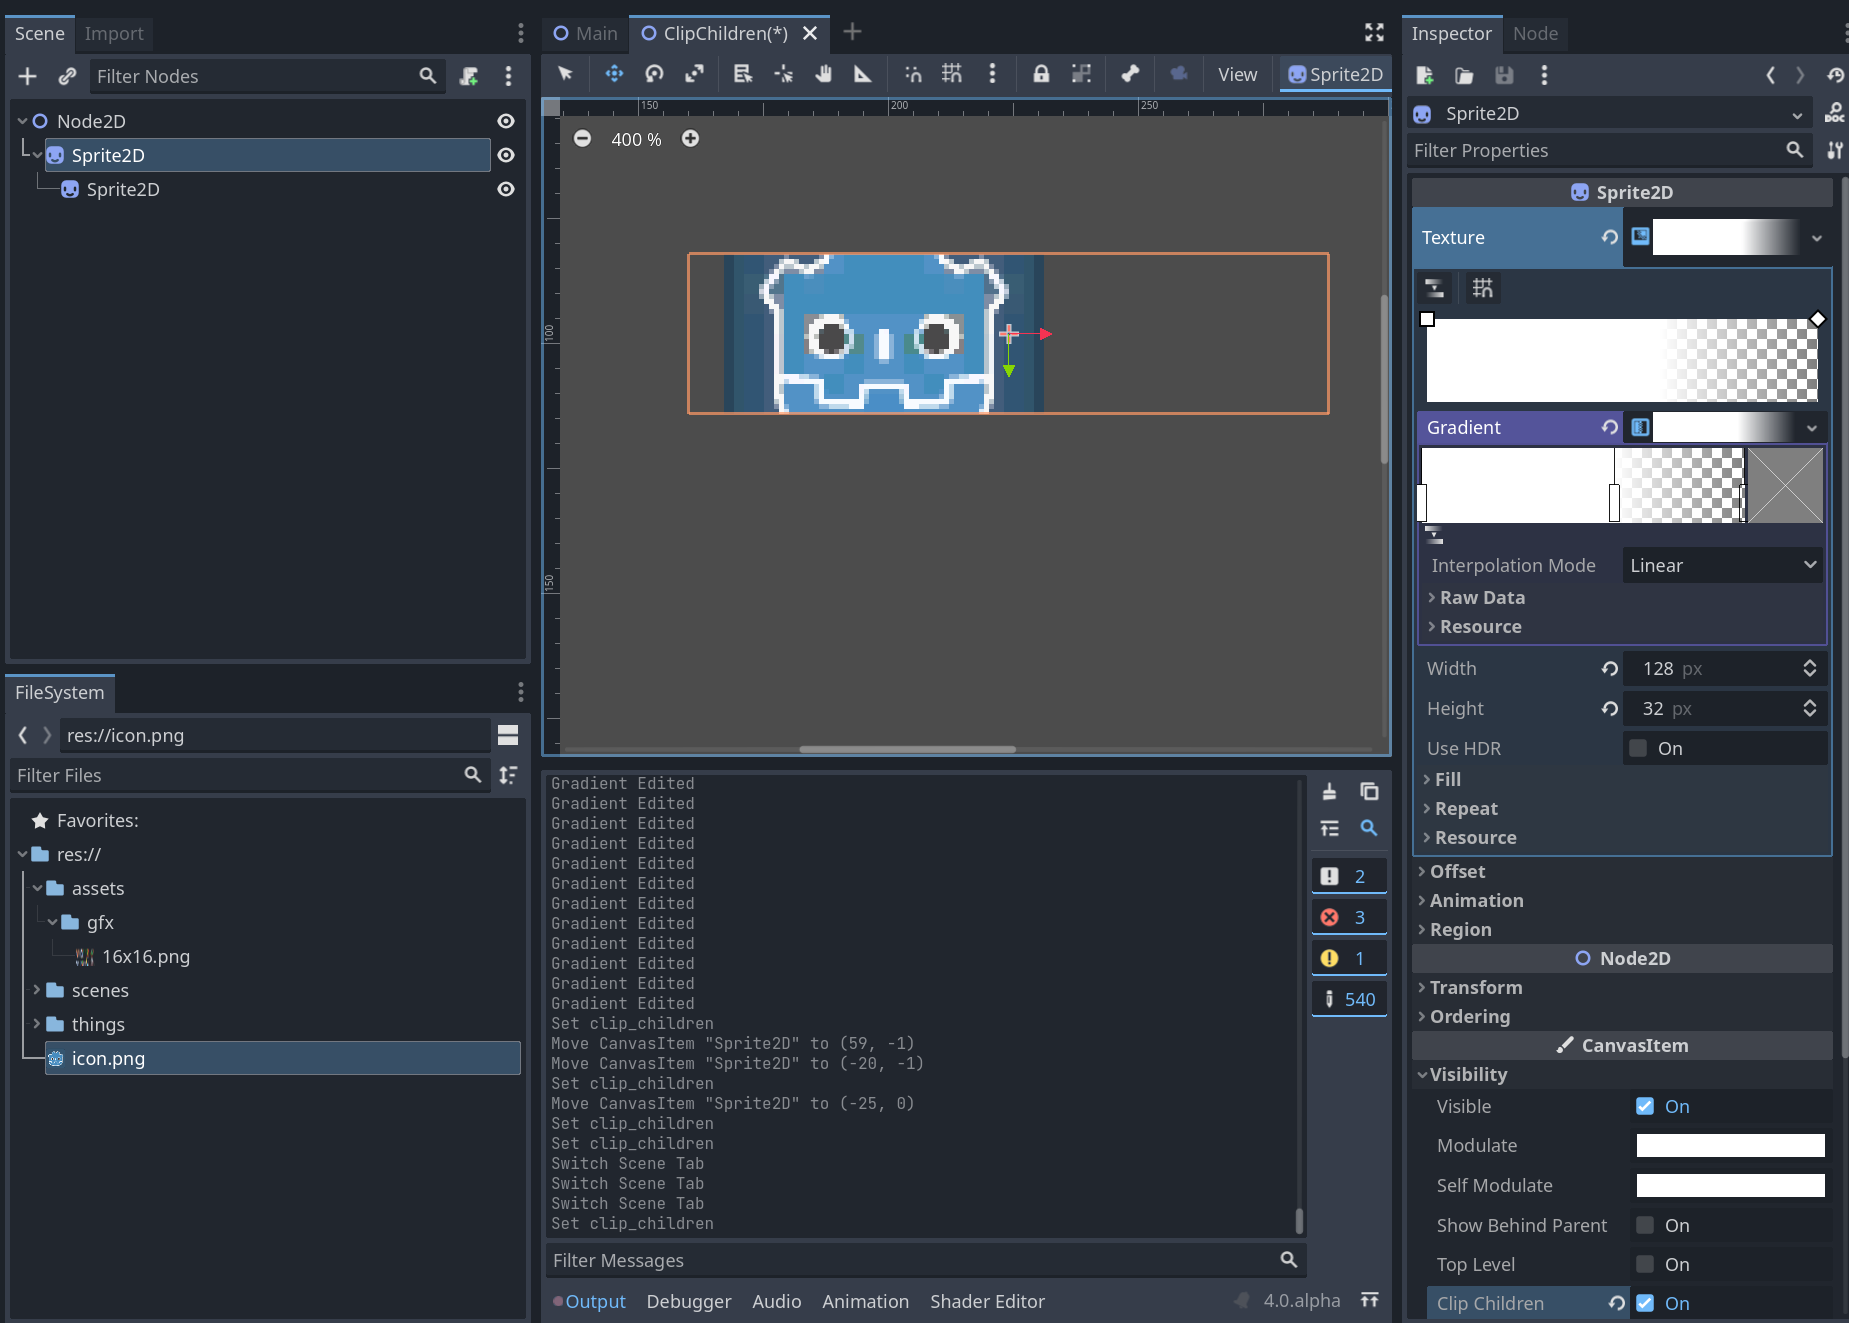Viewport: 1849px width, 1323px height.
Task: Open the Shader Editor panel
Action: [987, 1301]
